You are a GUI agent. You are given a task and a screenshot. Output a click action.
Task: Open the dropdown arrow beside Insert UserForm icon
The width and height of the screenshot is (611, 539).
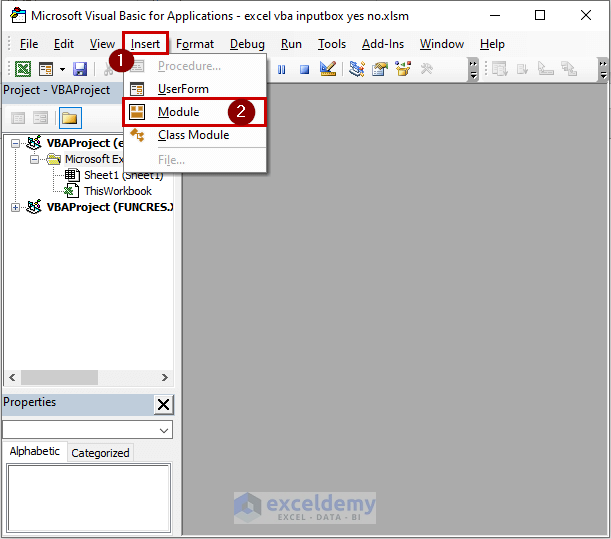(x=62, y=70)
